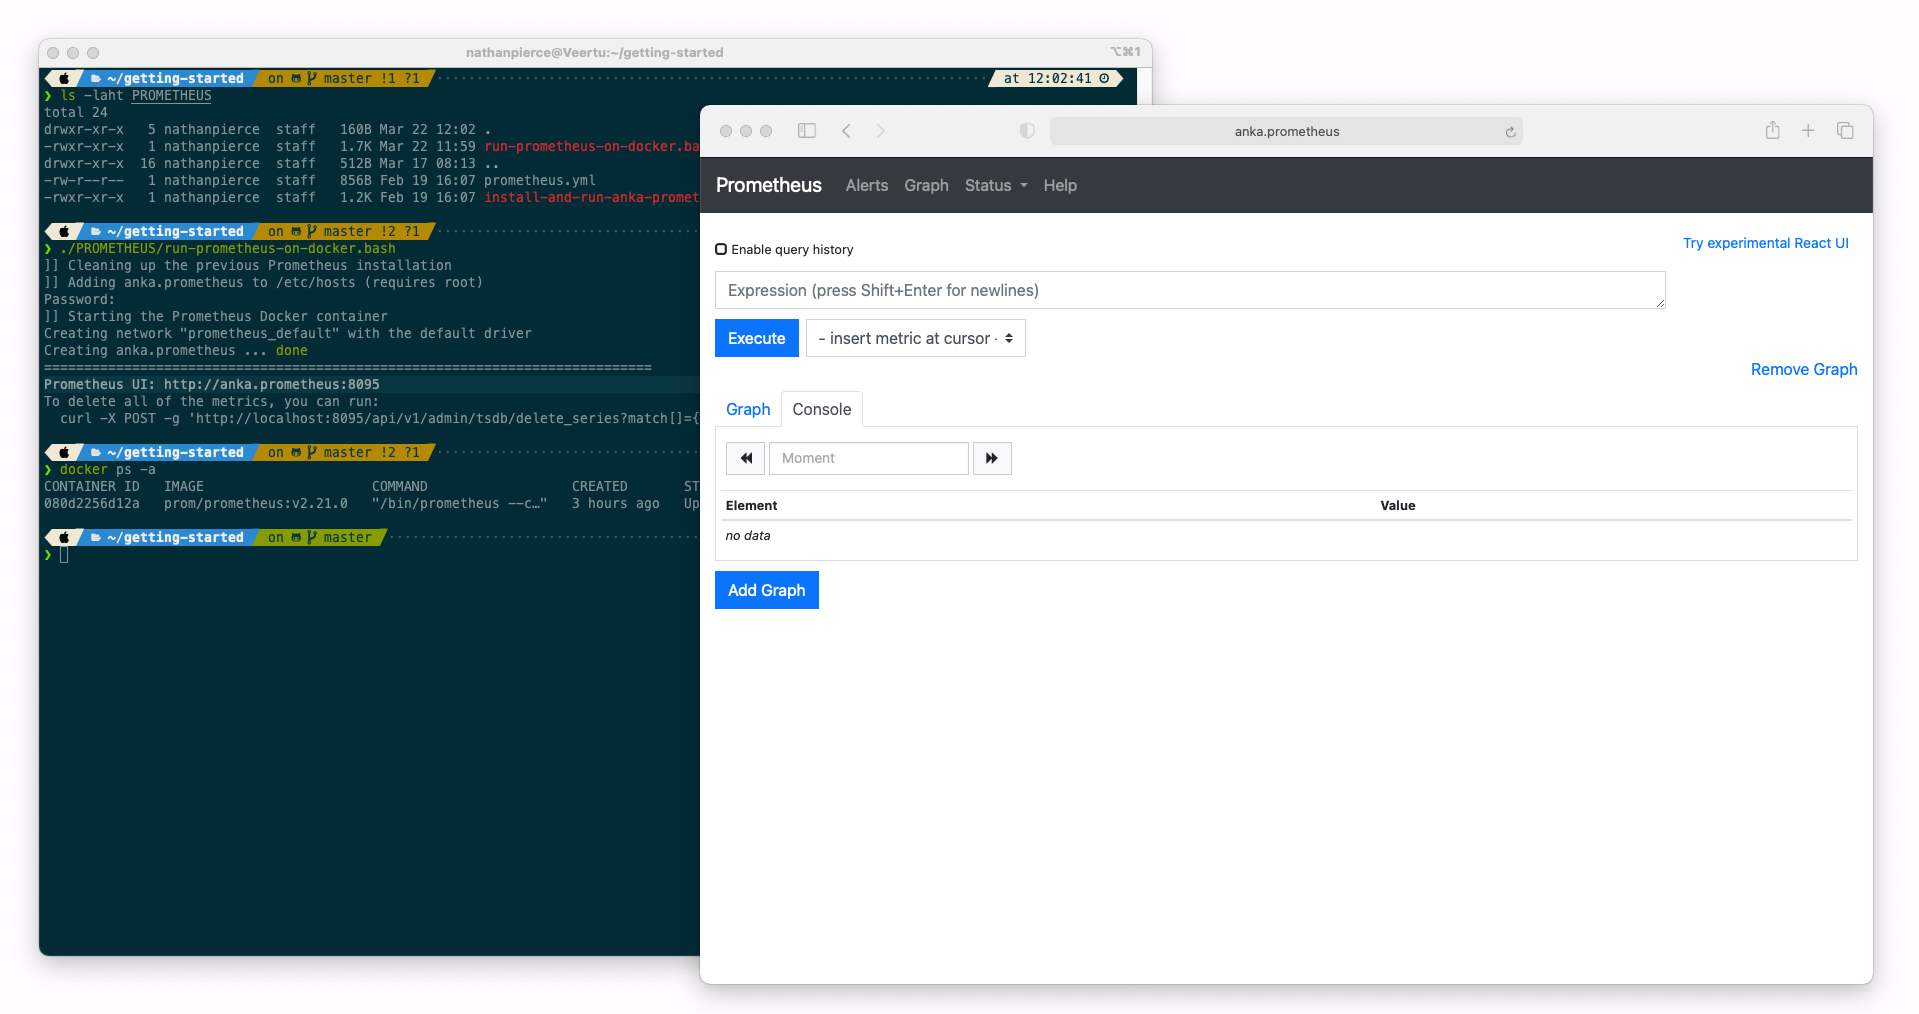Viewport: 1919px width, 1014px height.
Task: Open the Alerts page
Action: 866,185
